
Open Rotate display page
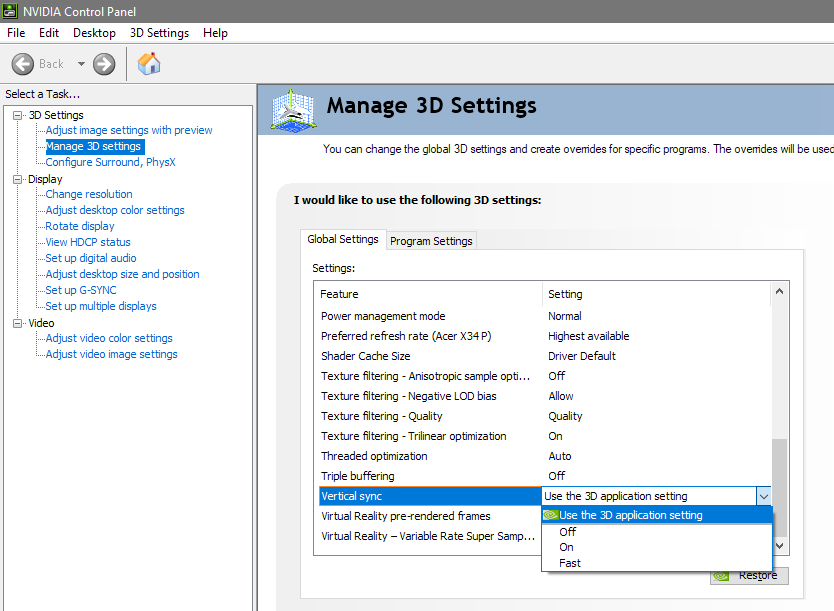pyautogui.click(x=80, y=226)
